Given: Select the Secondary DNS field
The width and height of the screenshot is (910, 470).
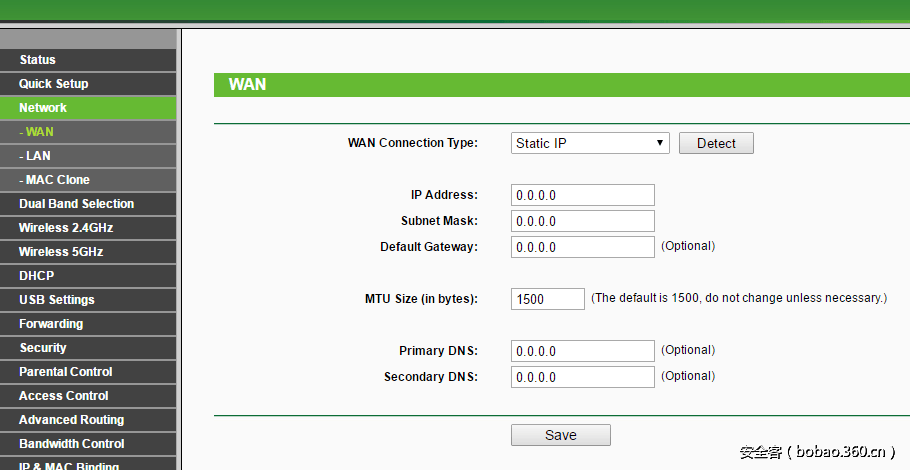Looking at the screenshot, I should (582, 377).
